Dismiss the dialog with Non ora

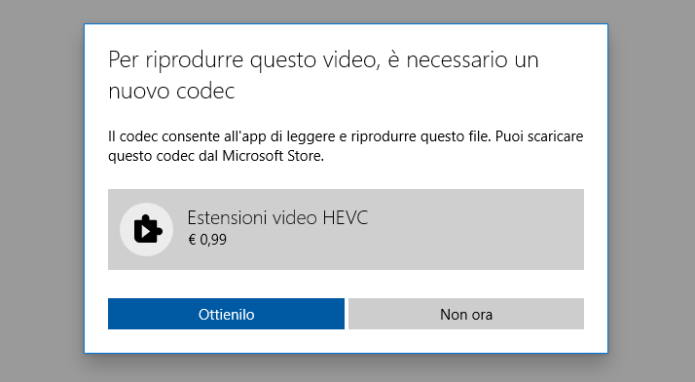point(466,314)
